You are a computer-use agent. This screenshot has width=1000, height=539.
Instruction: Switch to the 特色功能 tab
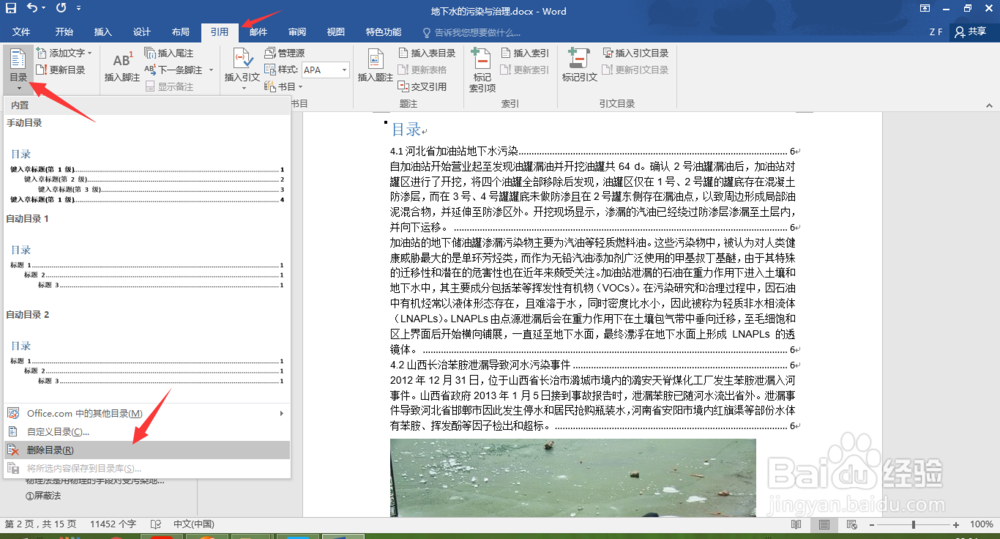pos(383,31)
